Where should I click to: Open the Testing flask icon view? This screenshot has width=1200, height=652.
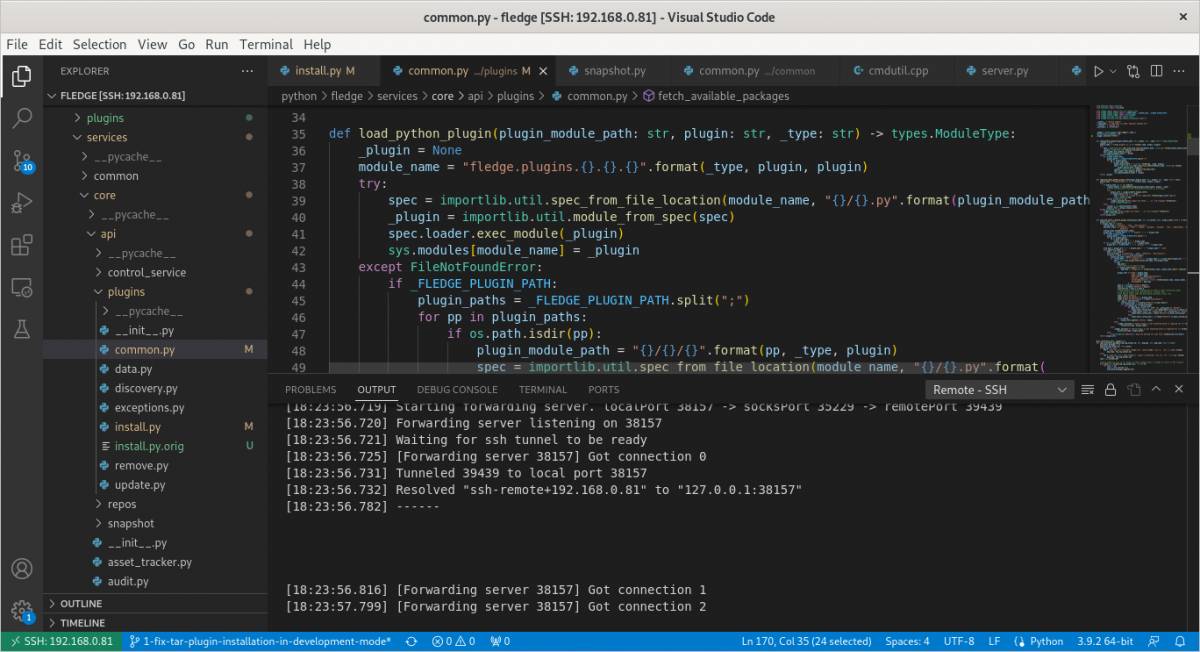click(x=21, y=328)
